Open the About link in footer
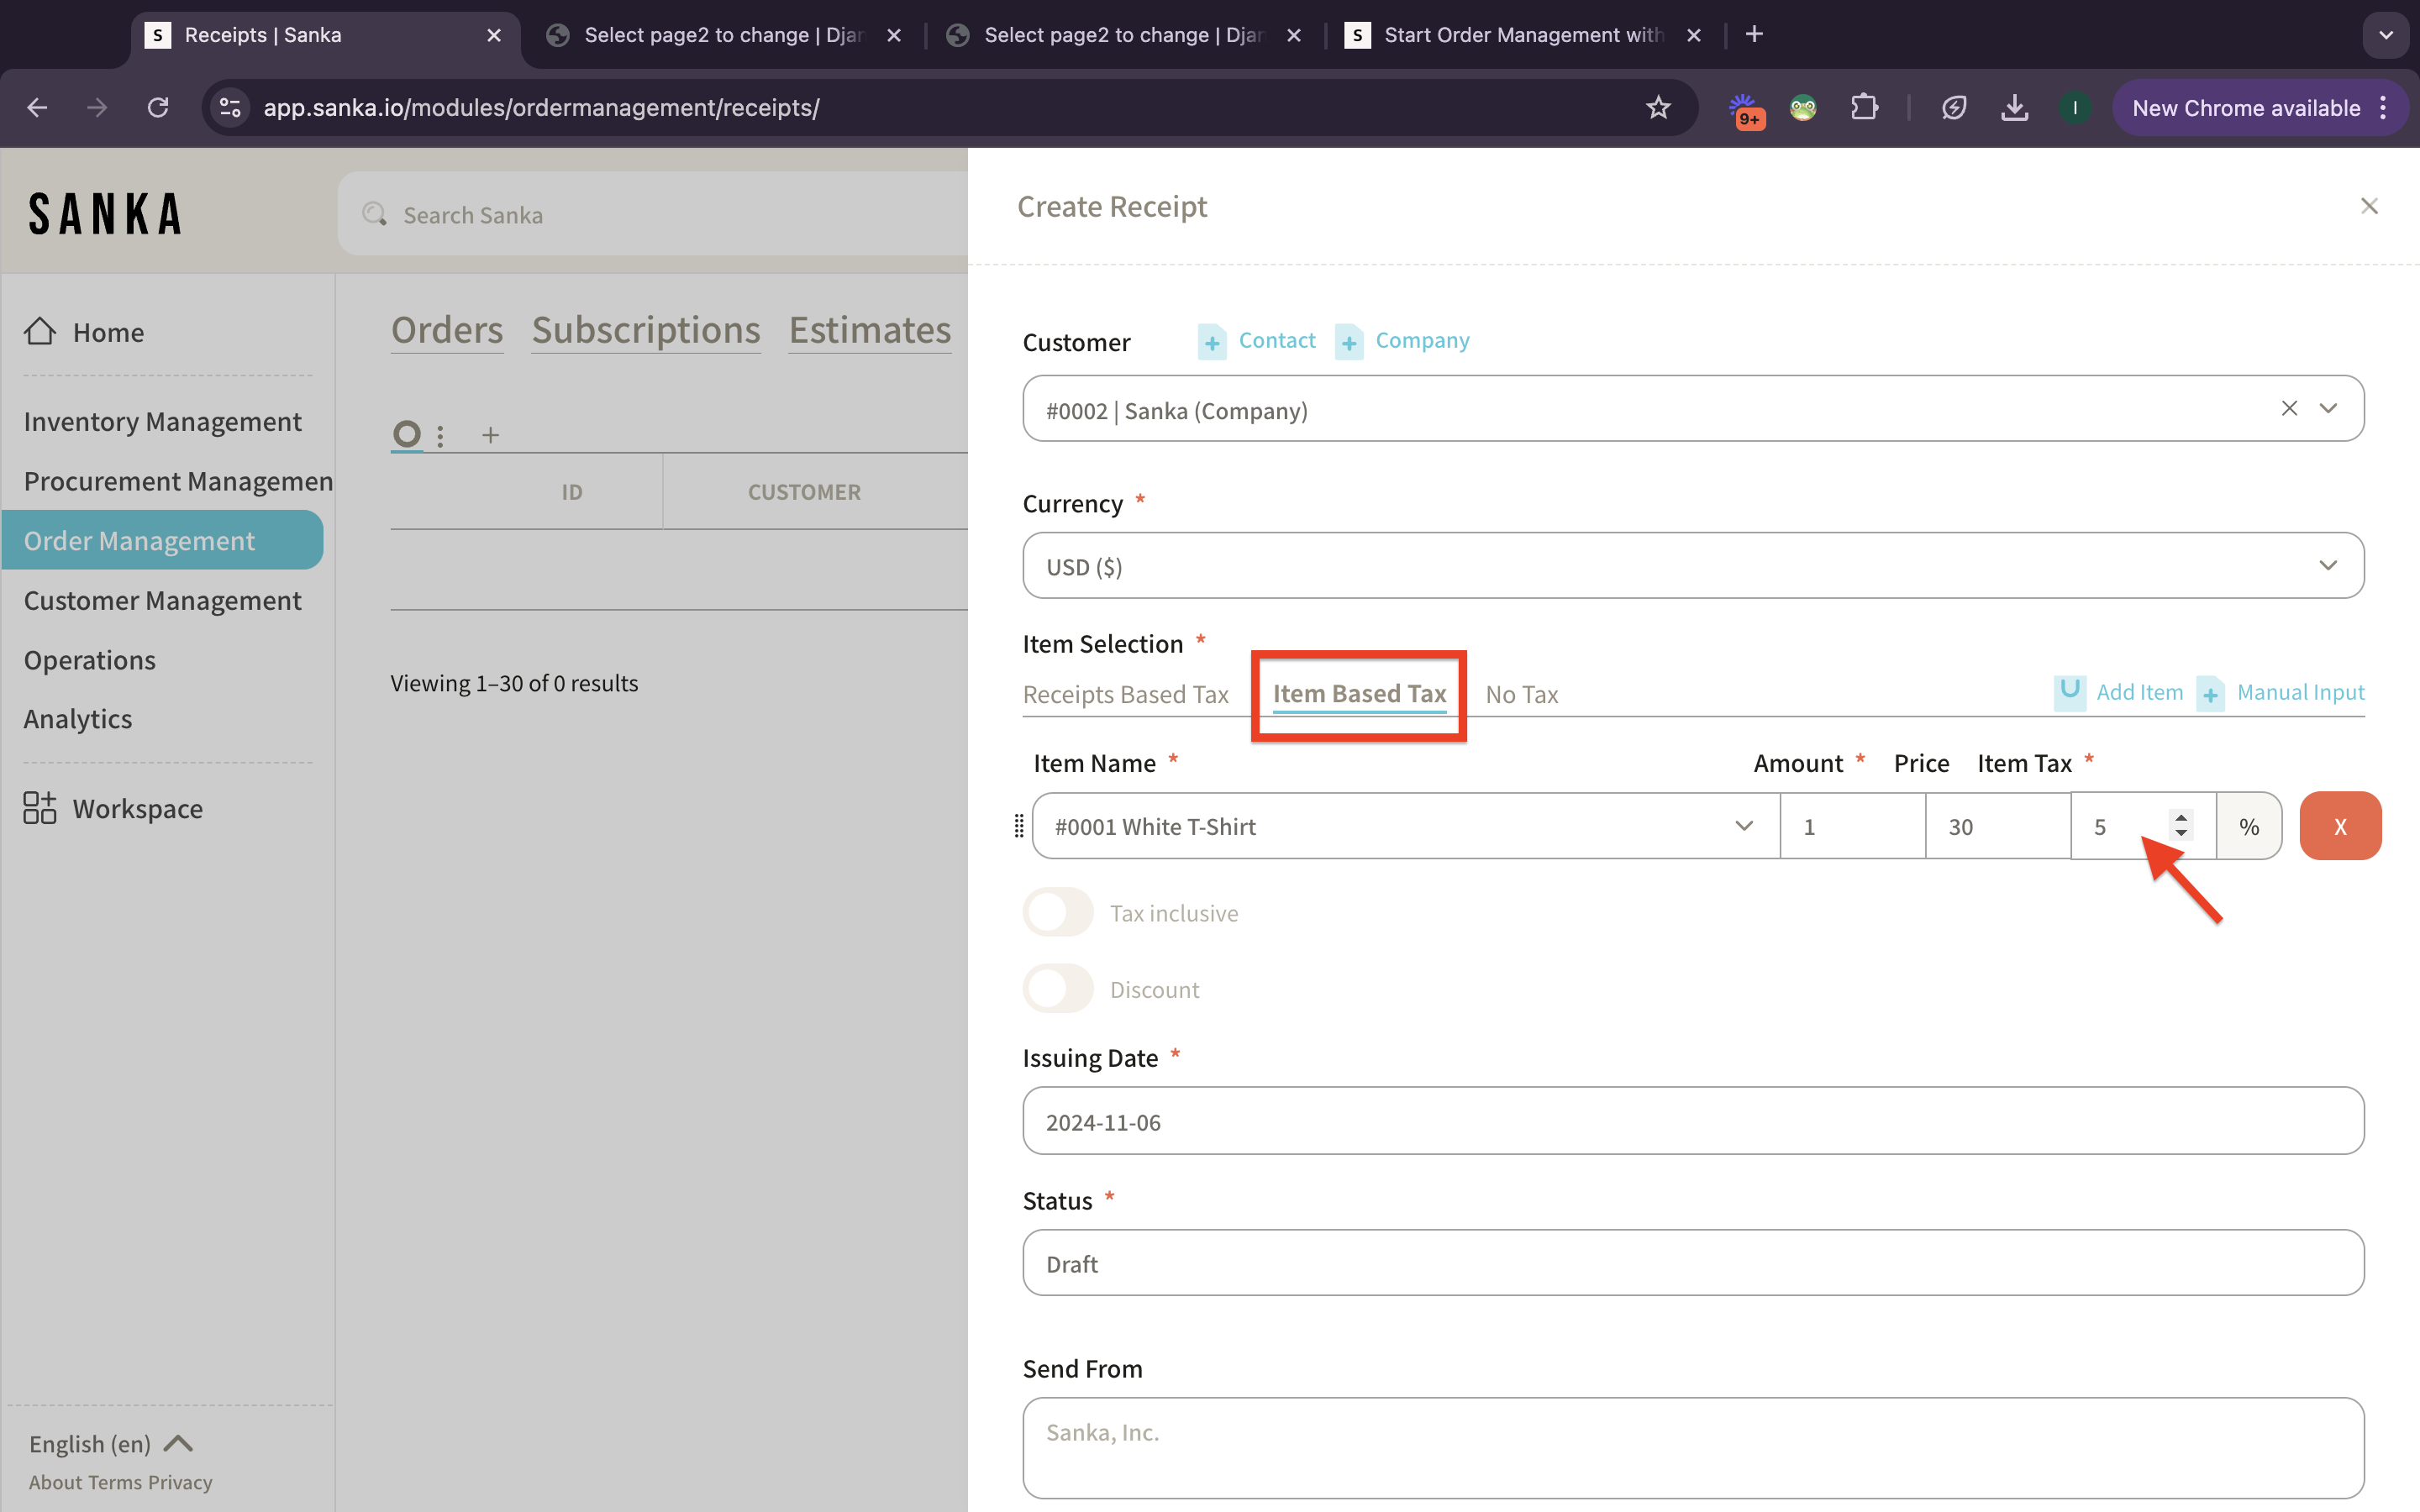The width and height of the screenshot is (2420, 1512). 55,1482
